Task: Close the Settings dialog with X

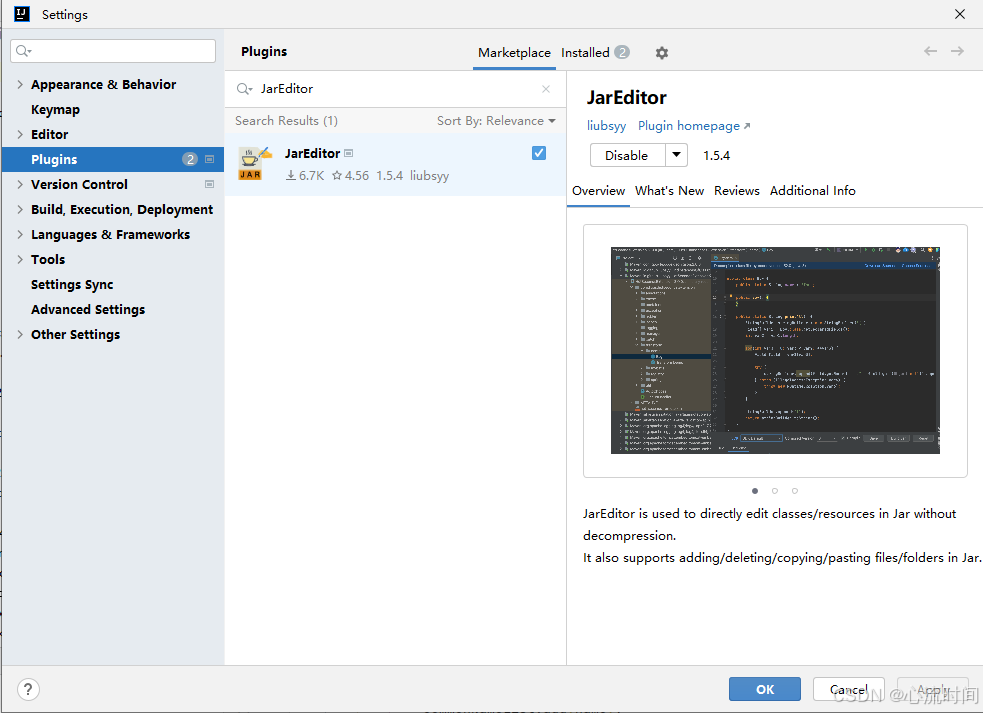Action: coord(960,14)
